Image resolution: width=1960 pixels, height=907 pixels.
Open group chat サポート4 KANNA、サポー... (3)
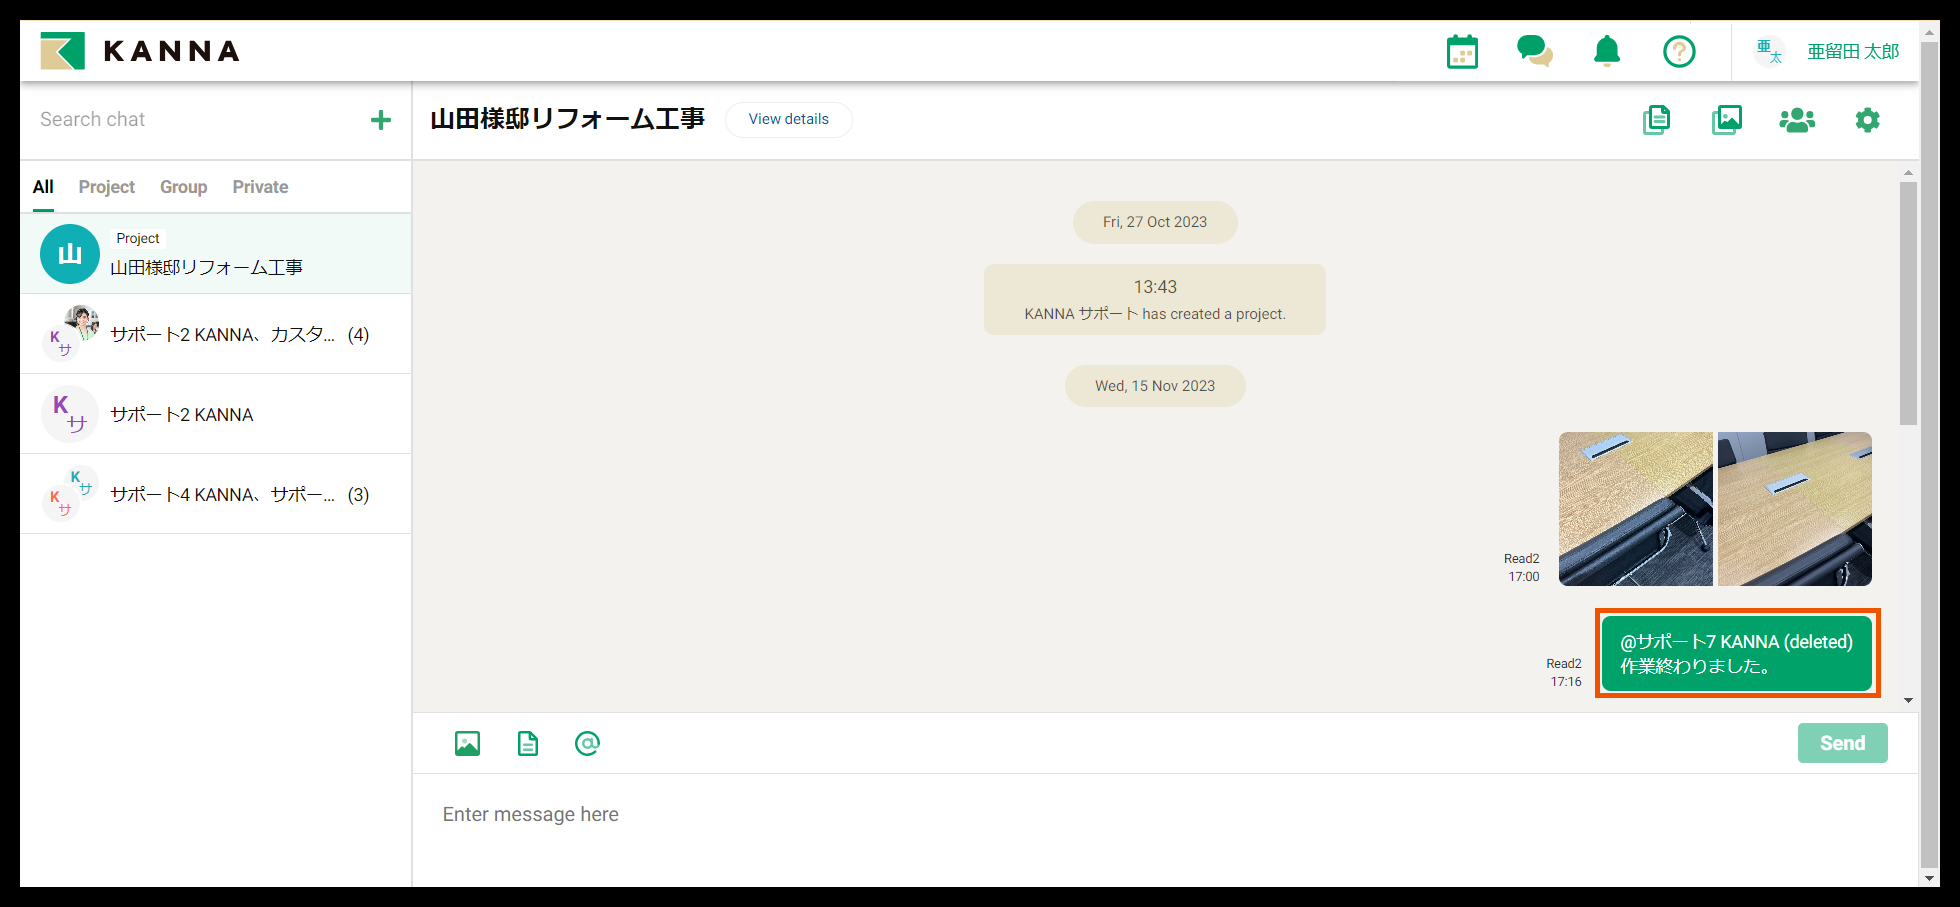216,494
